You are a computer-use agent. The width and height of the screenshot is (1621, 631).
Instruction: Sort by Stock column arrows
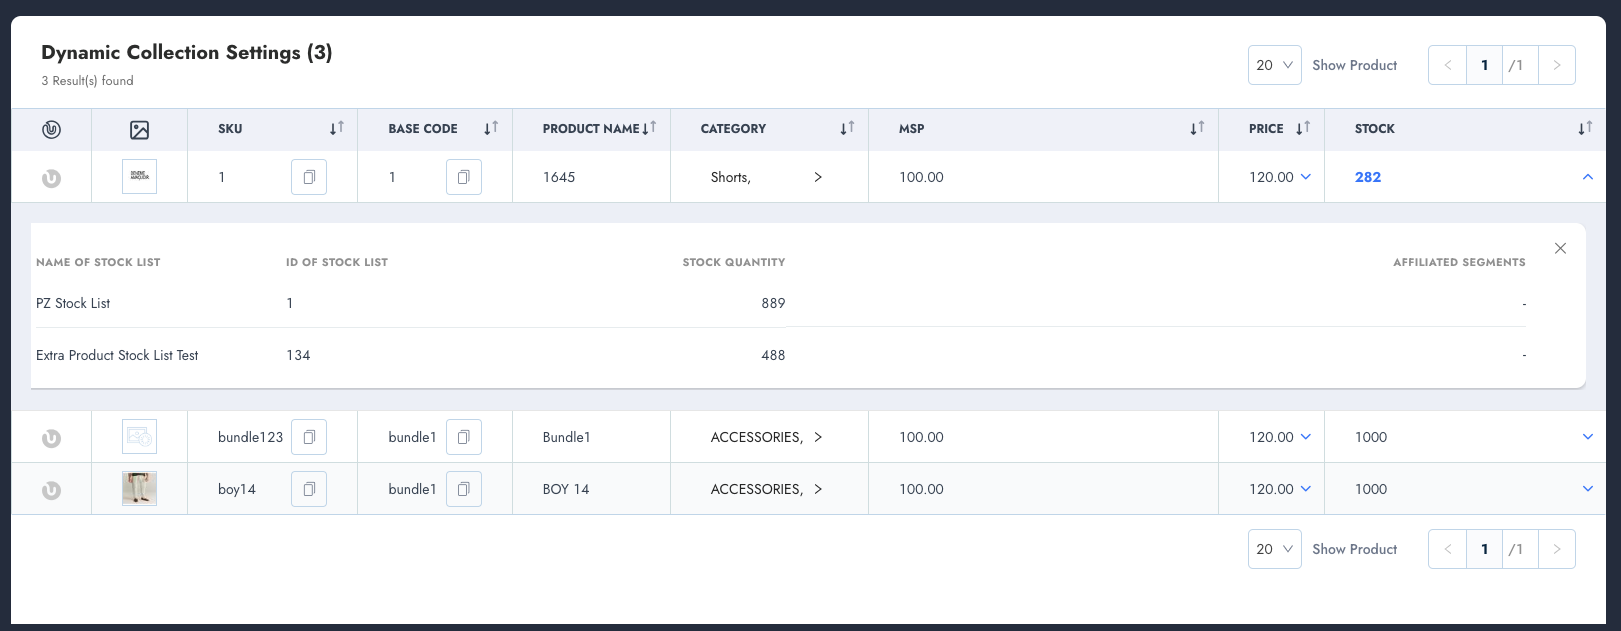[x=1585, y=128]
